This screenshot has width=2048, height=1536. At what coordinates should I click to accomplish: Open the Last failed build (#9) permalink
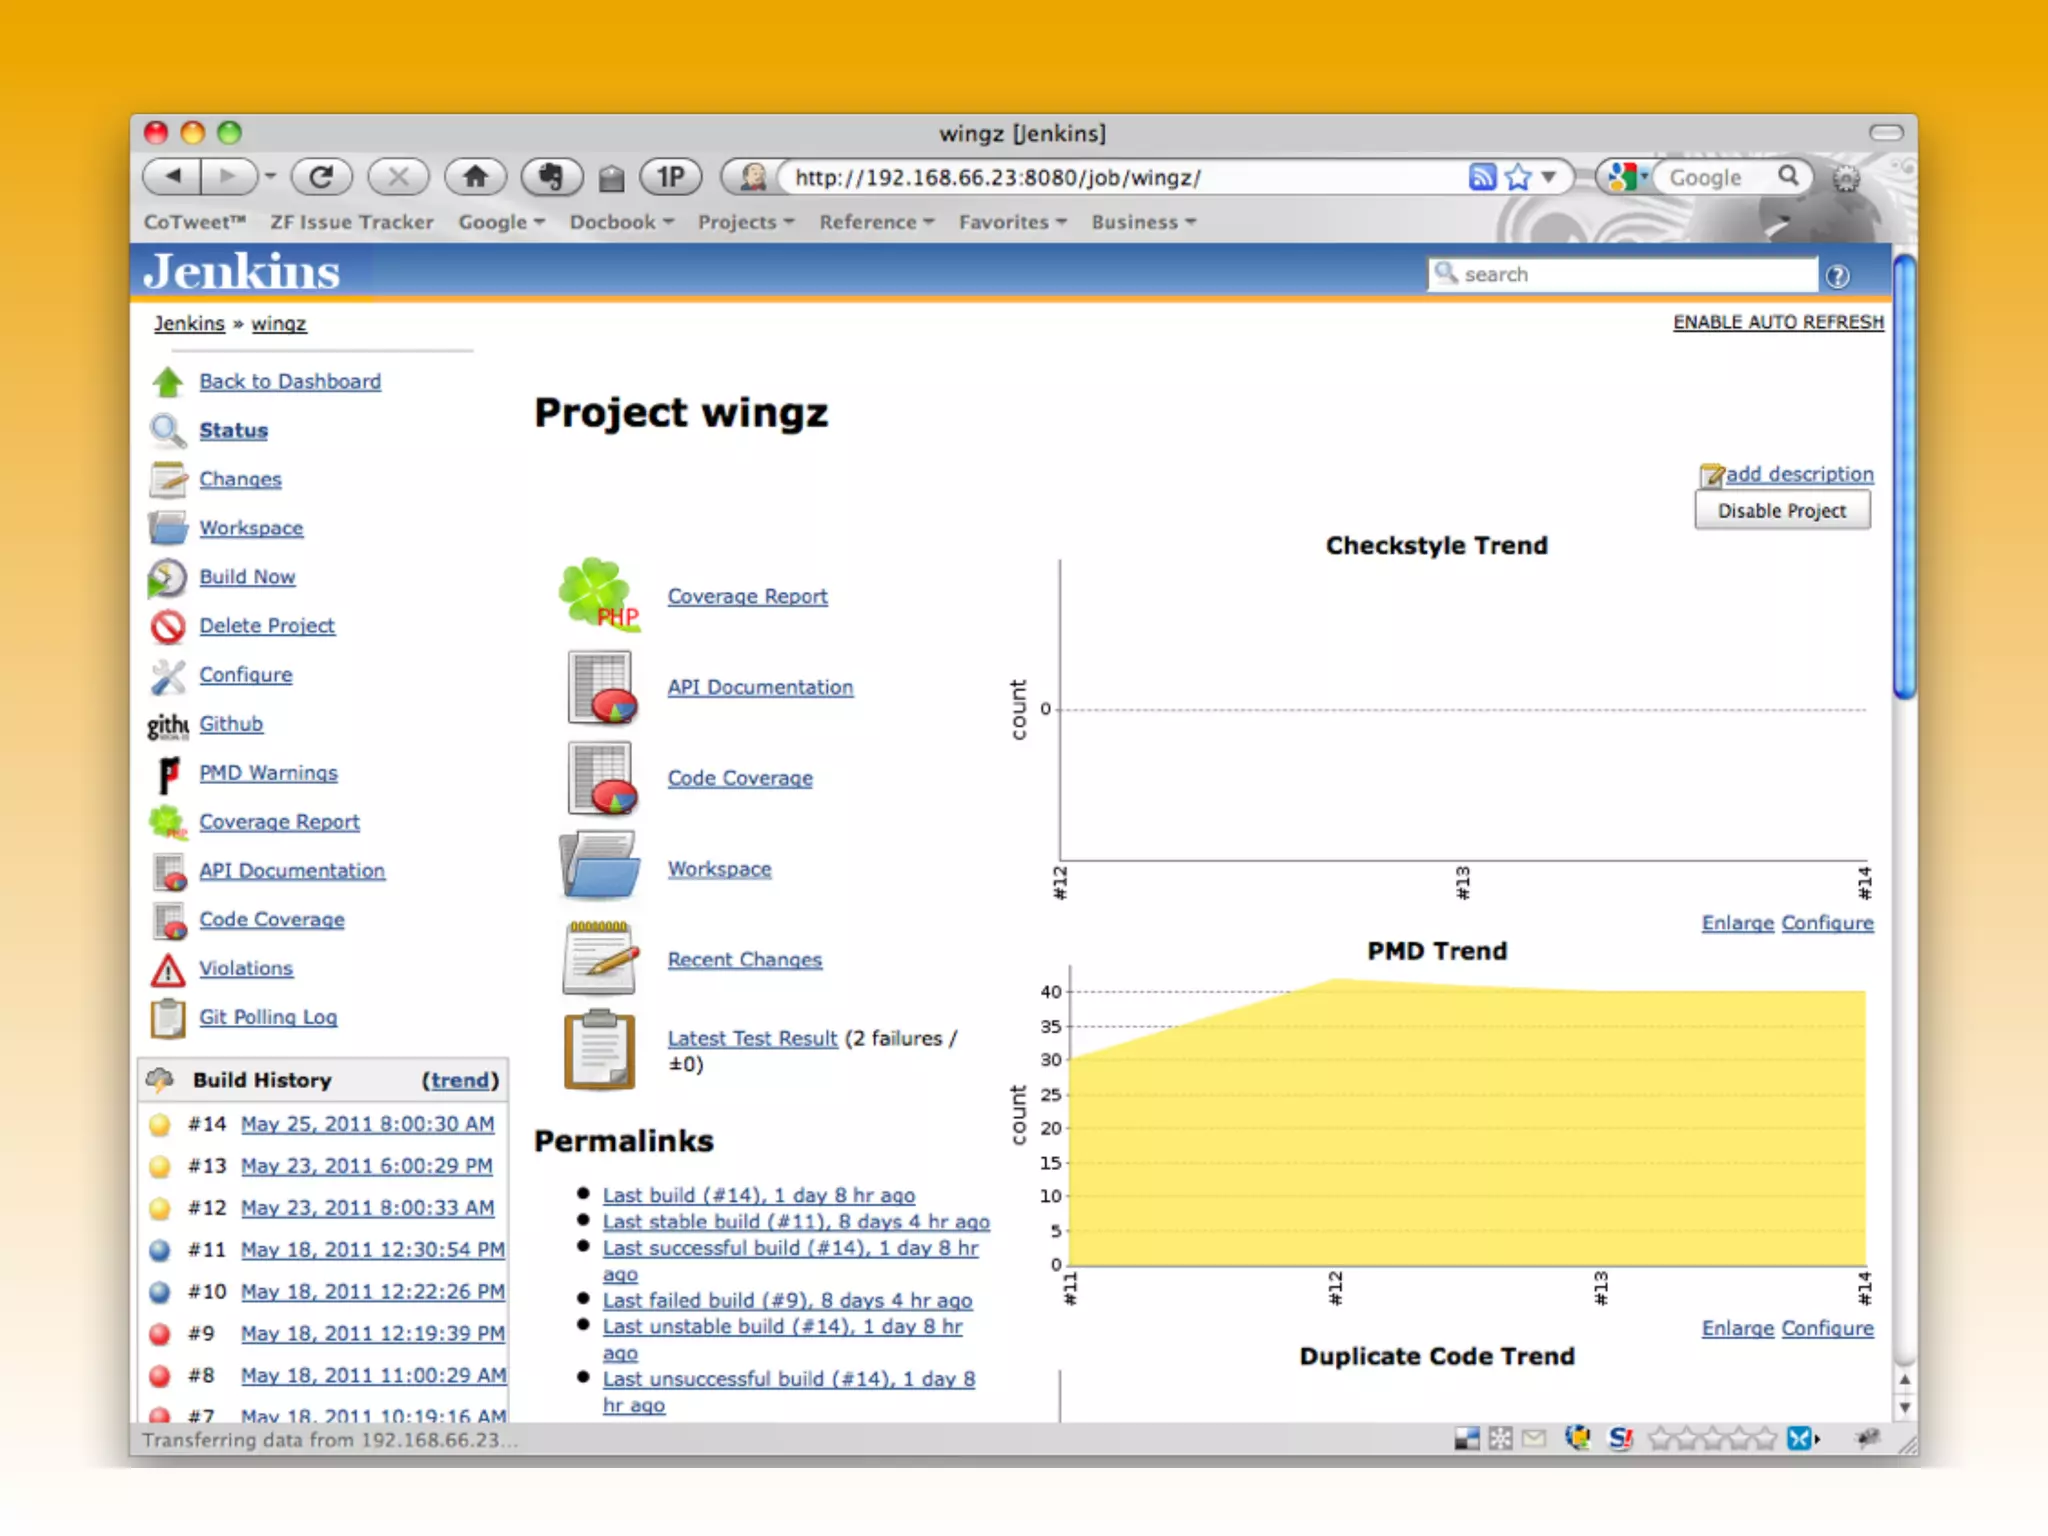pyautogui.click(x=787, y=1300)
